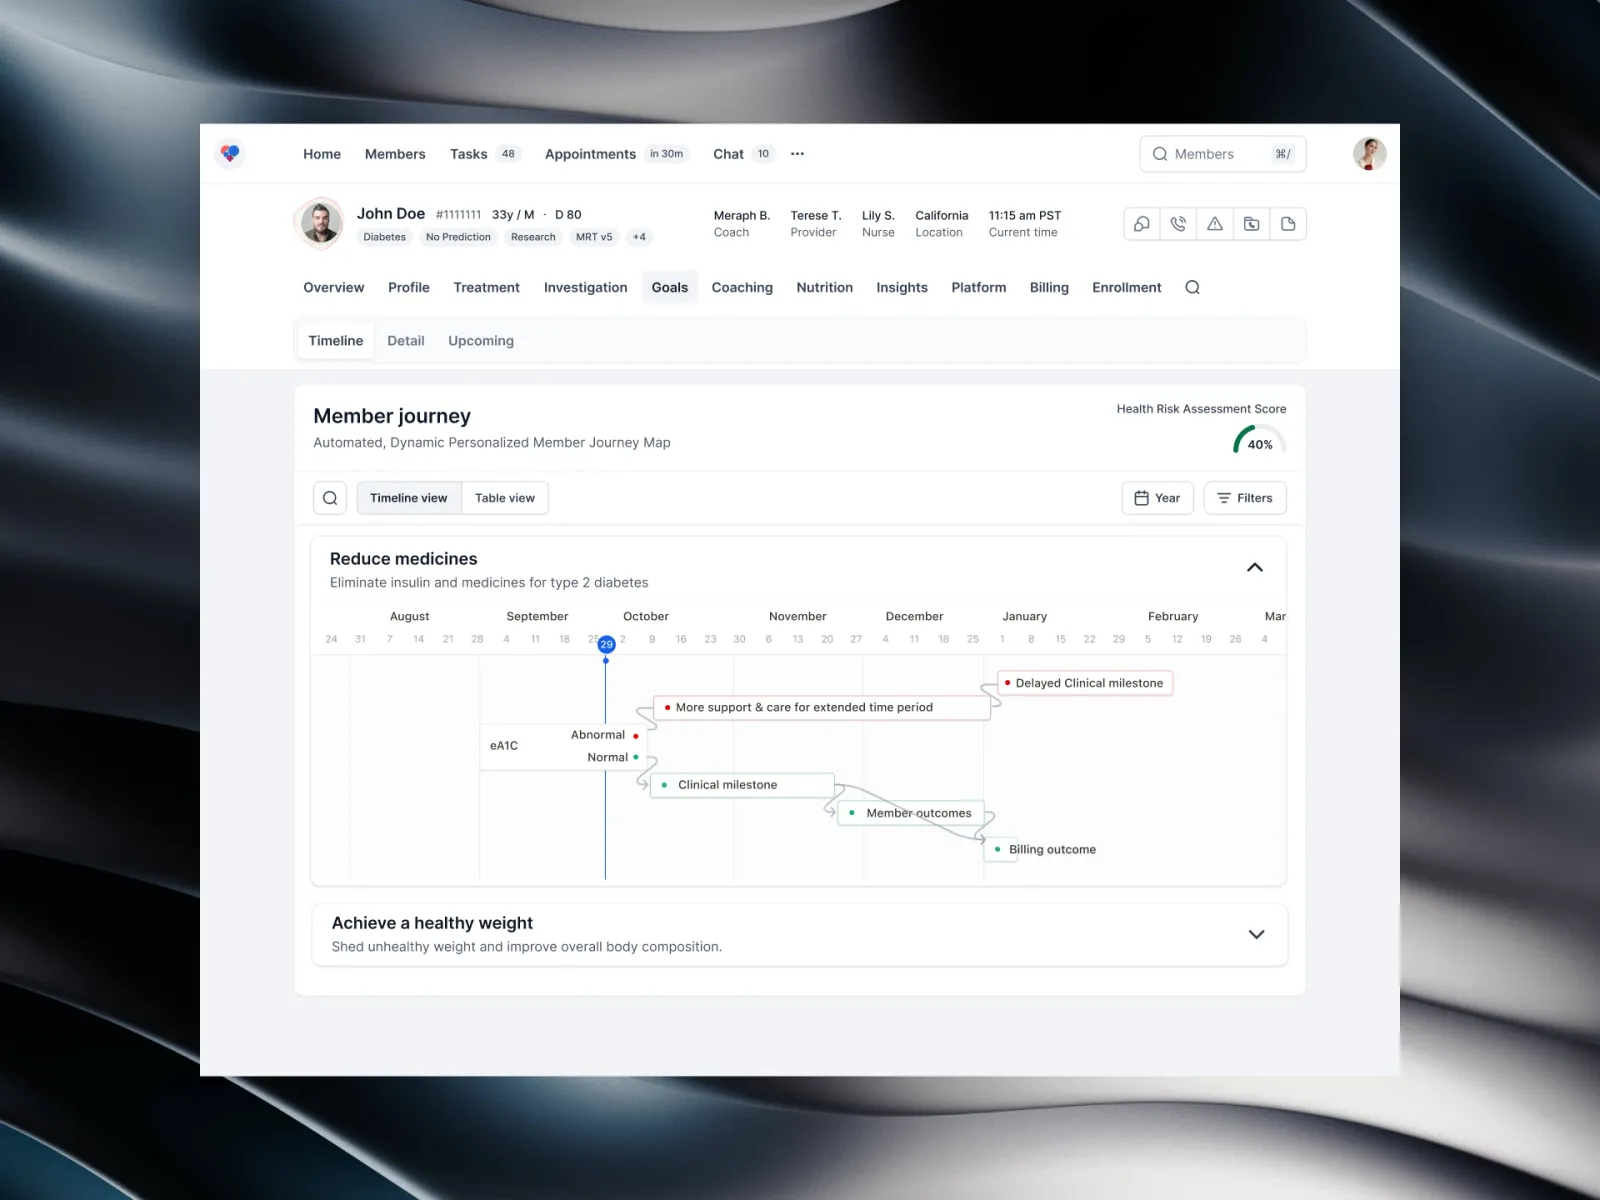Open Chat with 10 badge

pos(743,154)
